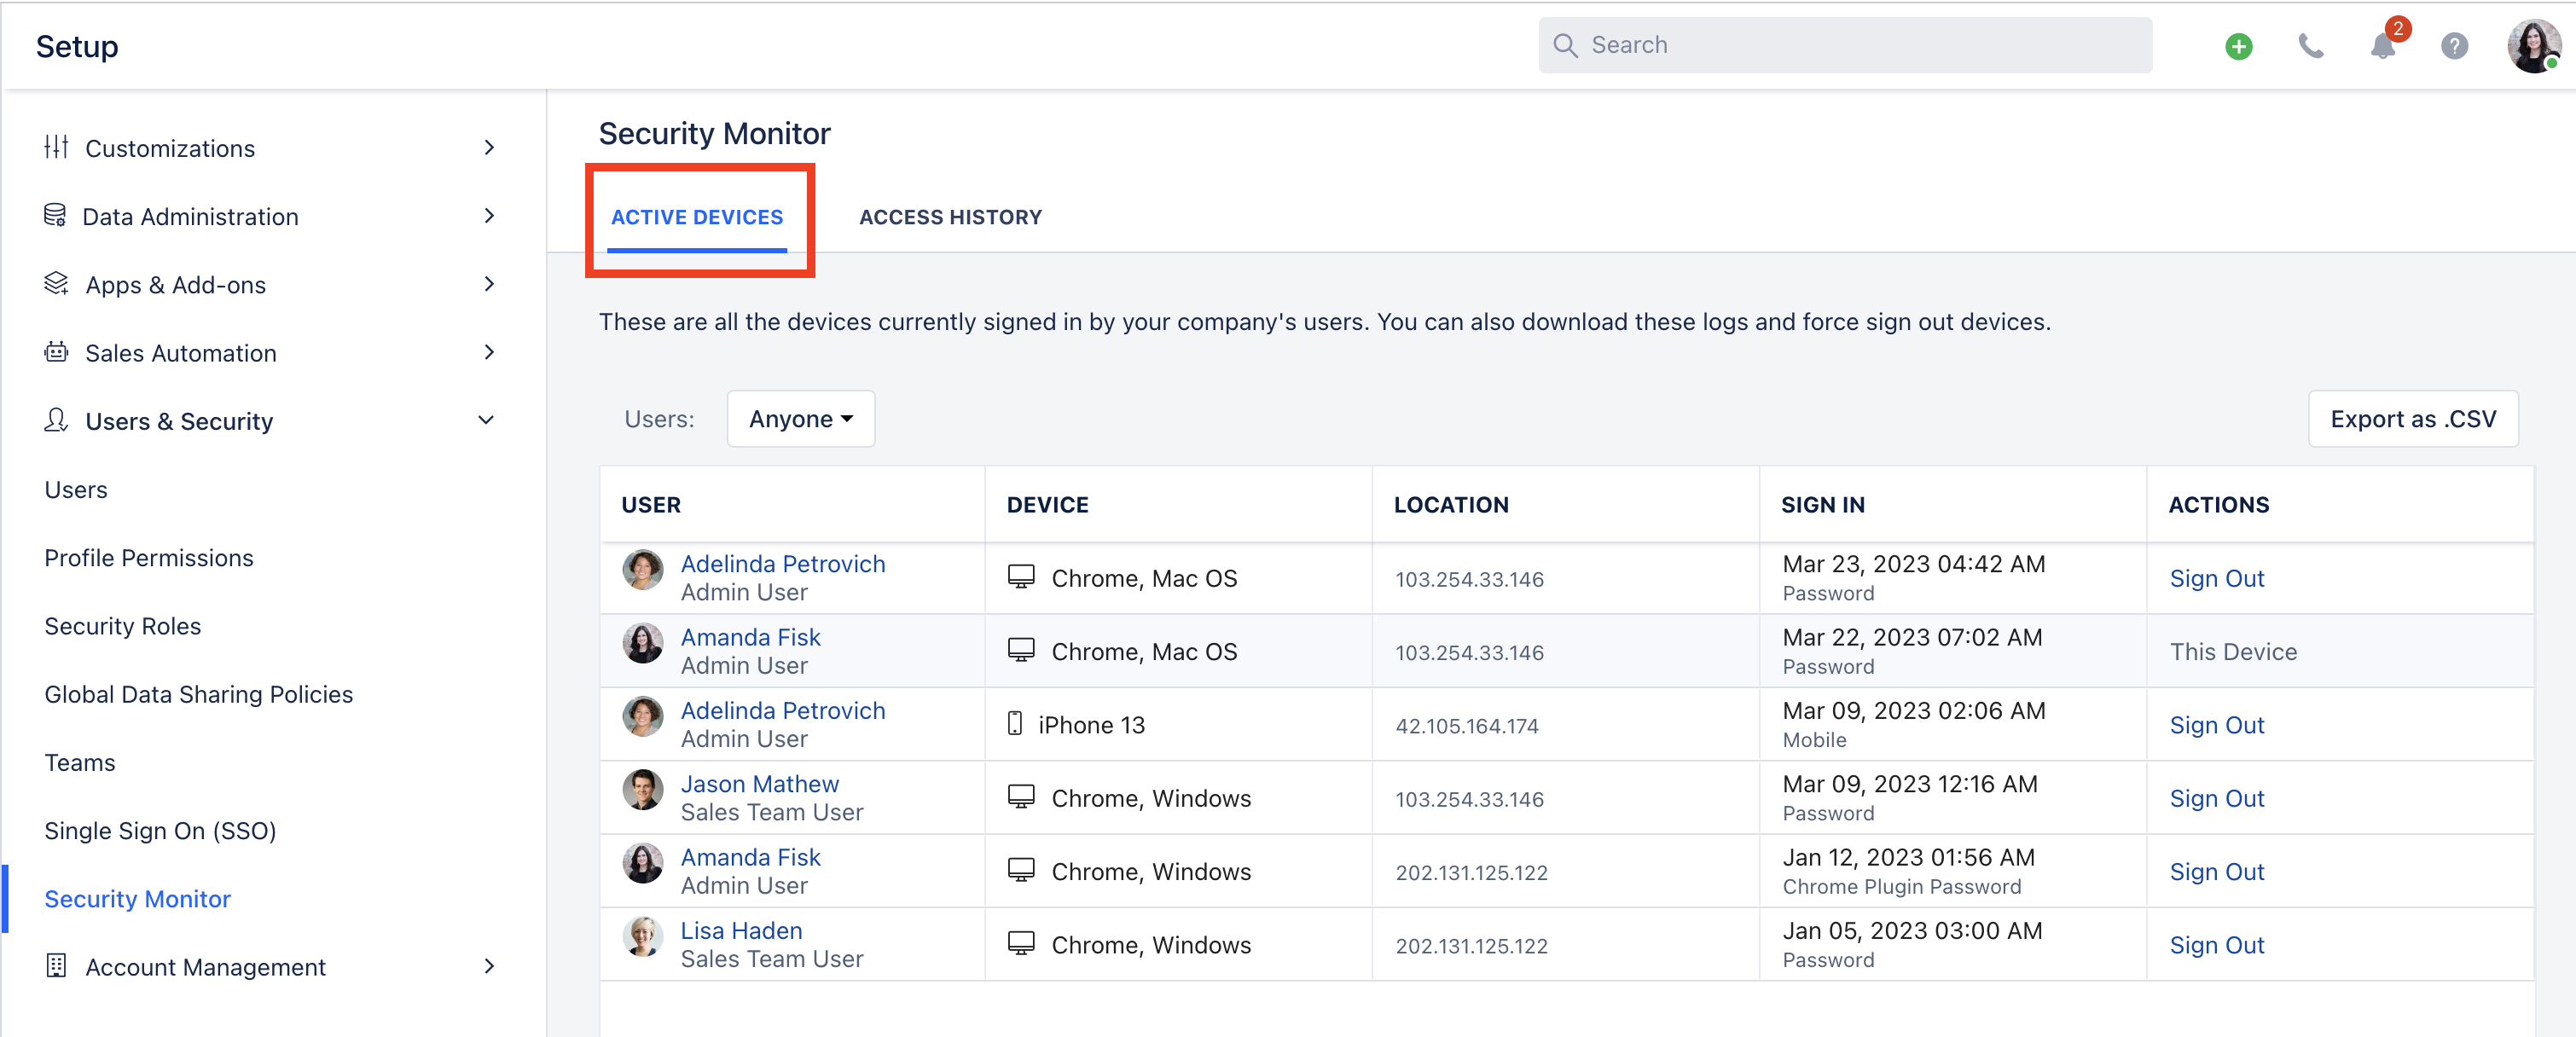The image size is (2576, 1037).
Task: Open the profile avatar menu
Action: 2533,46
